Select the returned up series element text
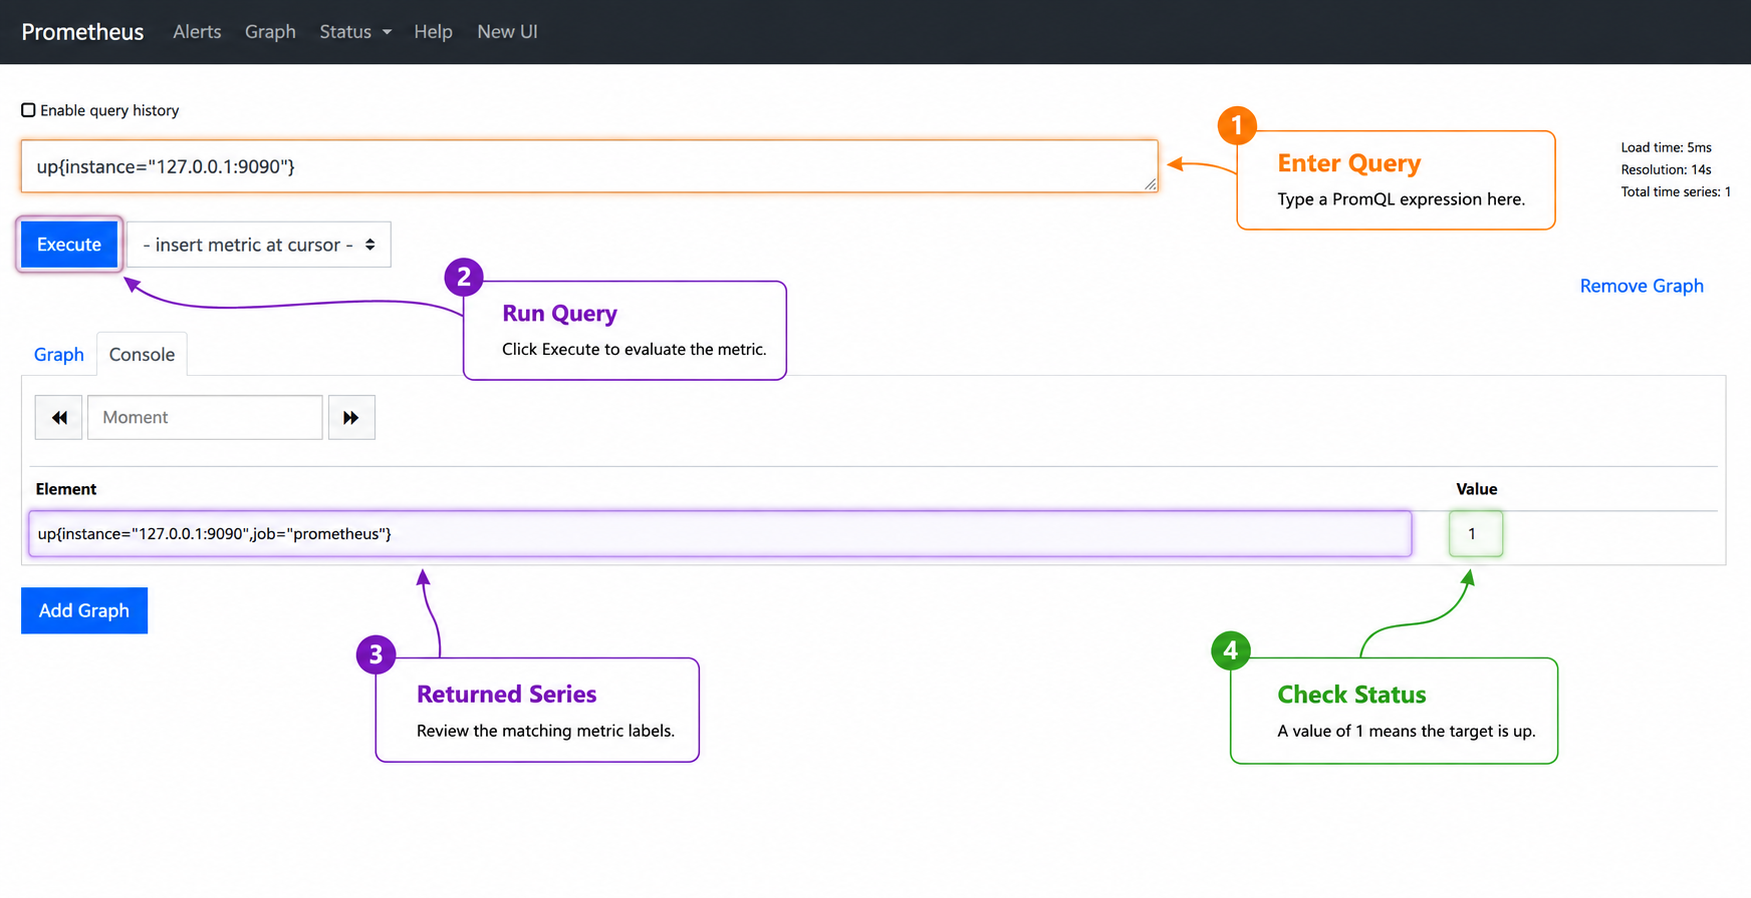 214,534
